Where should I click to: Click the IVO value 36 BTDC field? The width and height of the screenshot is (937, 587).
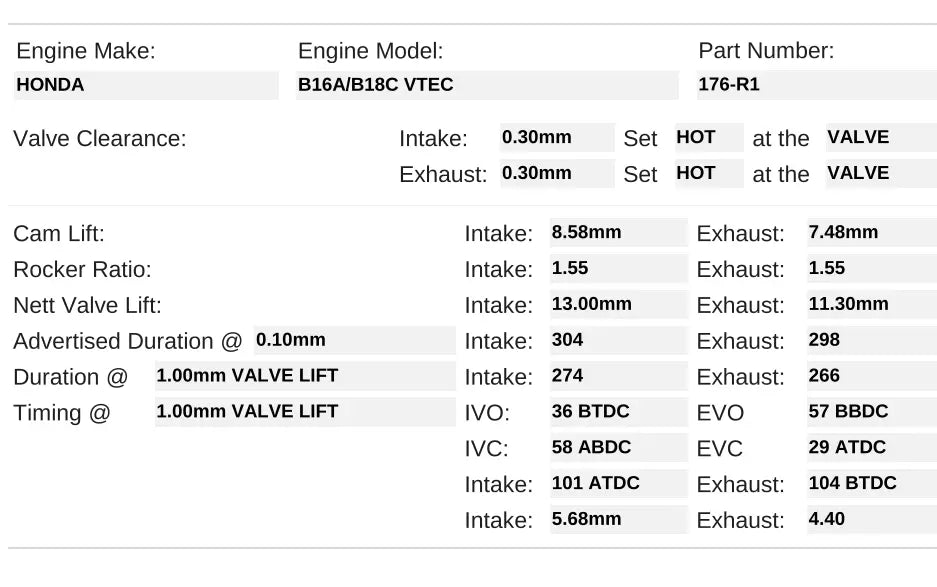(618, 412)
